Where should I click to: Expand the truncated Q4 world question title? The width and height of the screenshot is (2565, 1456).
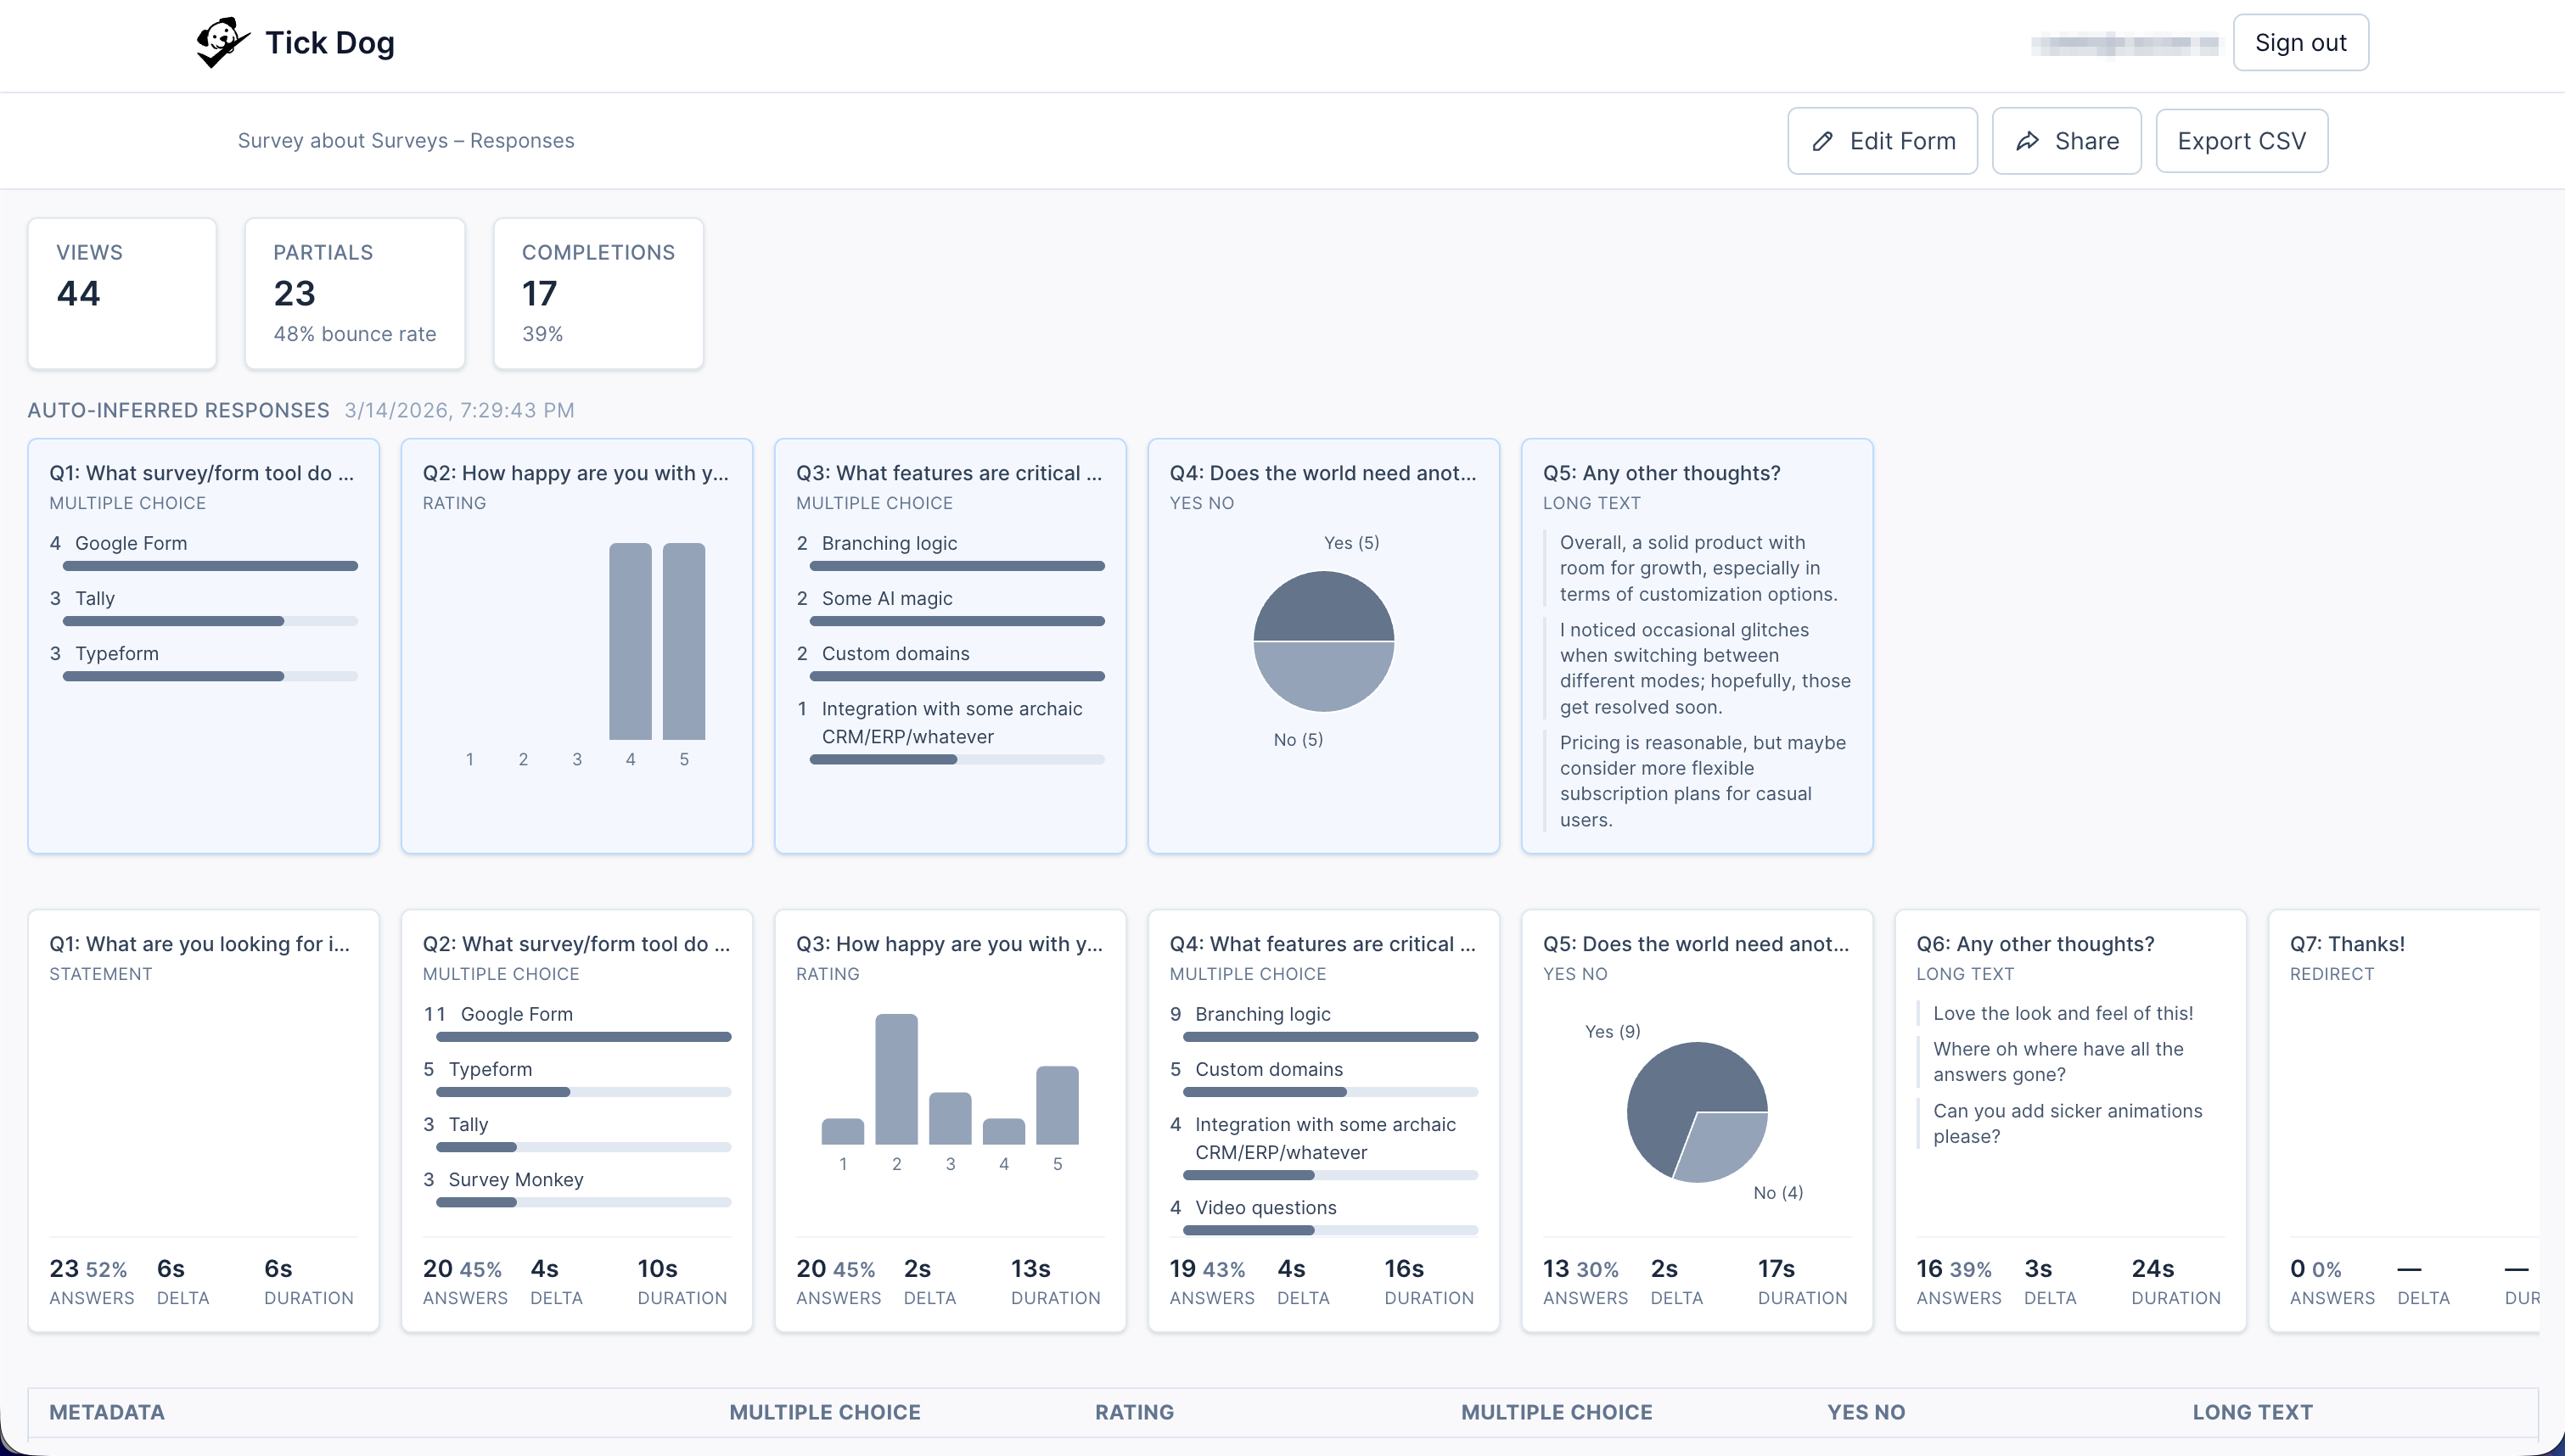pos(1324,472)
